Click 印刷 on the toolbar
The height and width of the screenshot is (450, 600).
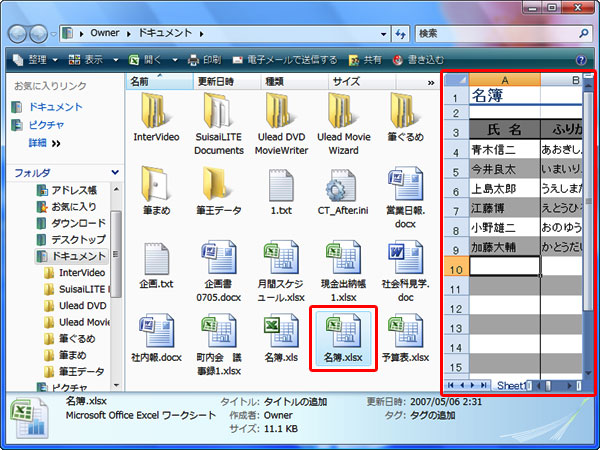click(x=205, y=60)
